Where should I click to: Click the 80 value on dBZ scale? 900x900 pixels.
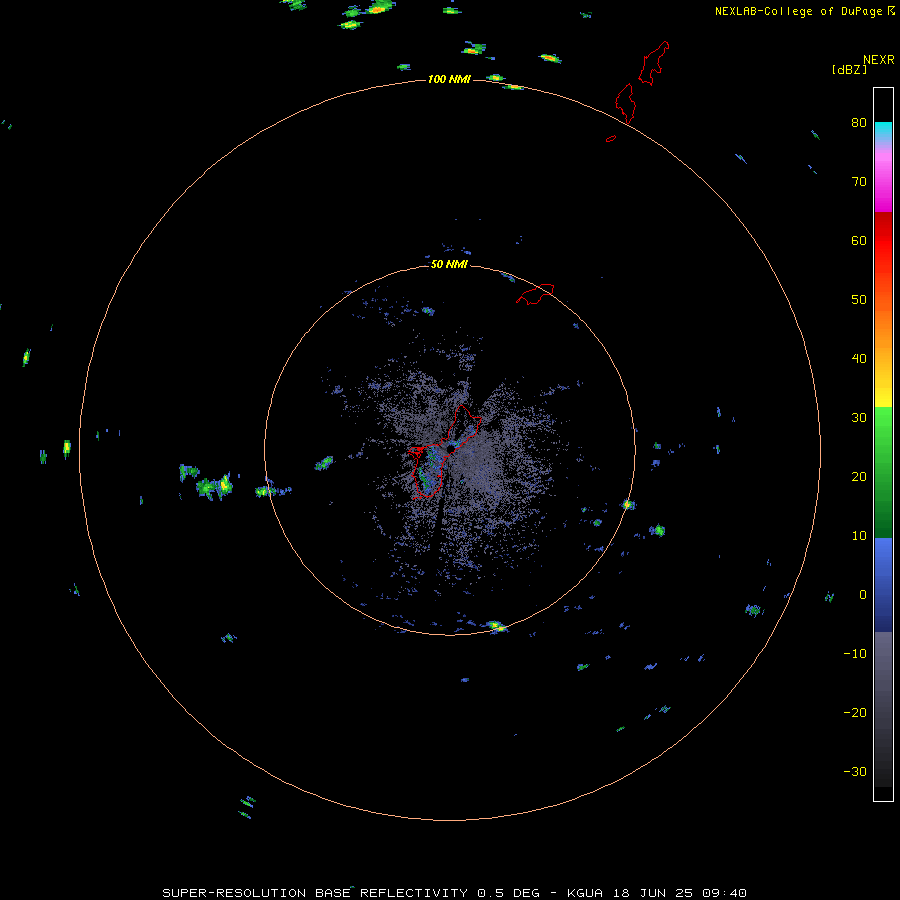point(859,123)
